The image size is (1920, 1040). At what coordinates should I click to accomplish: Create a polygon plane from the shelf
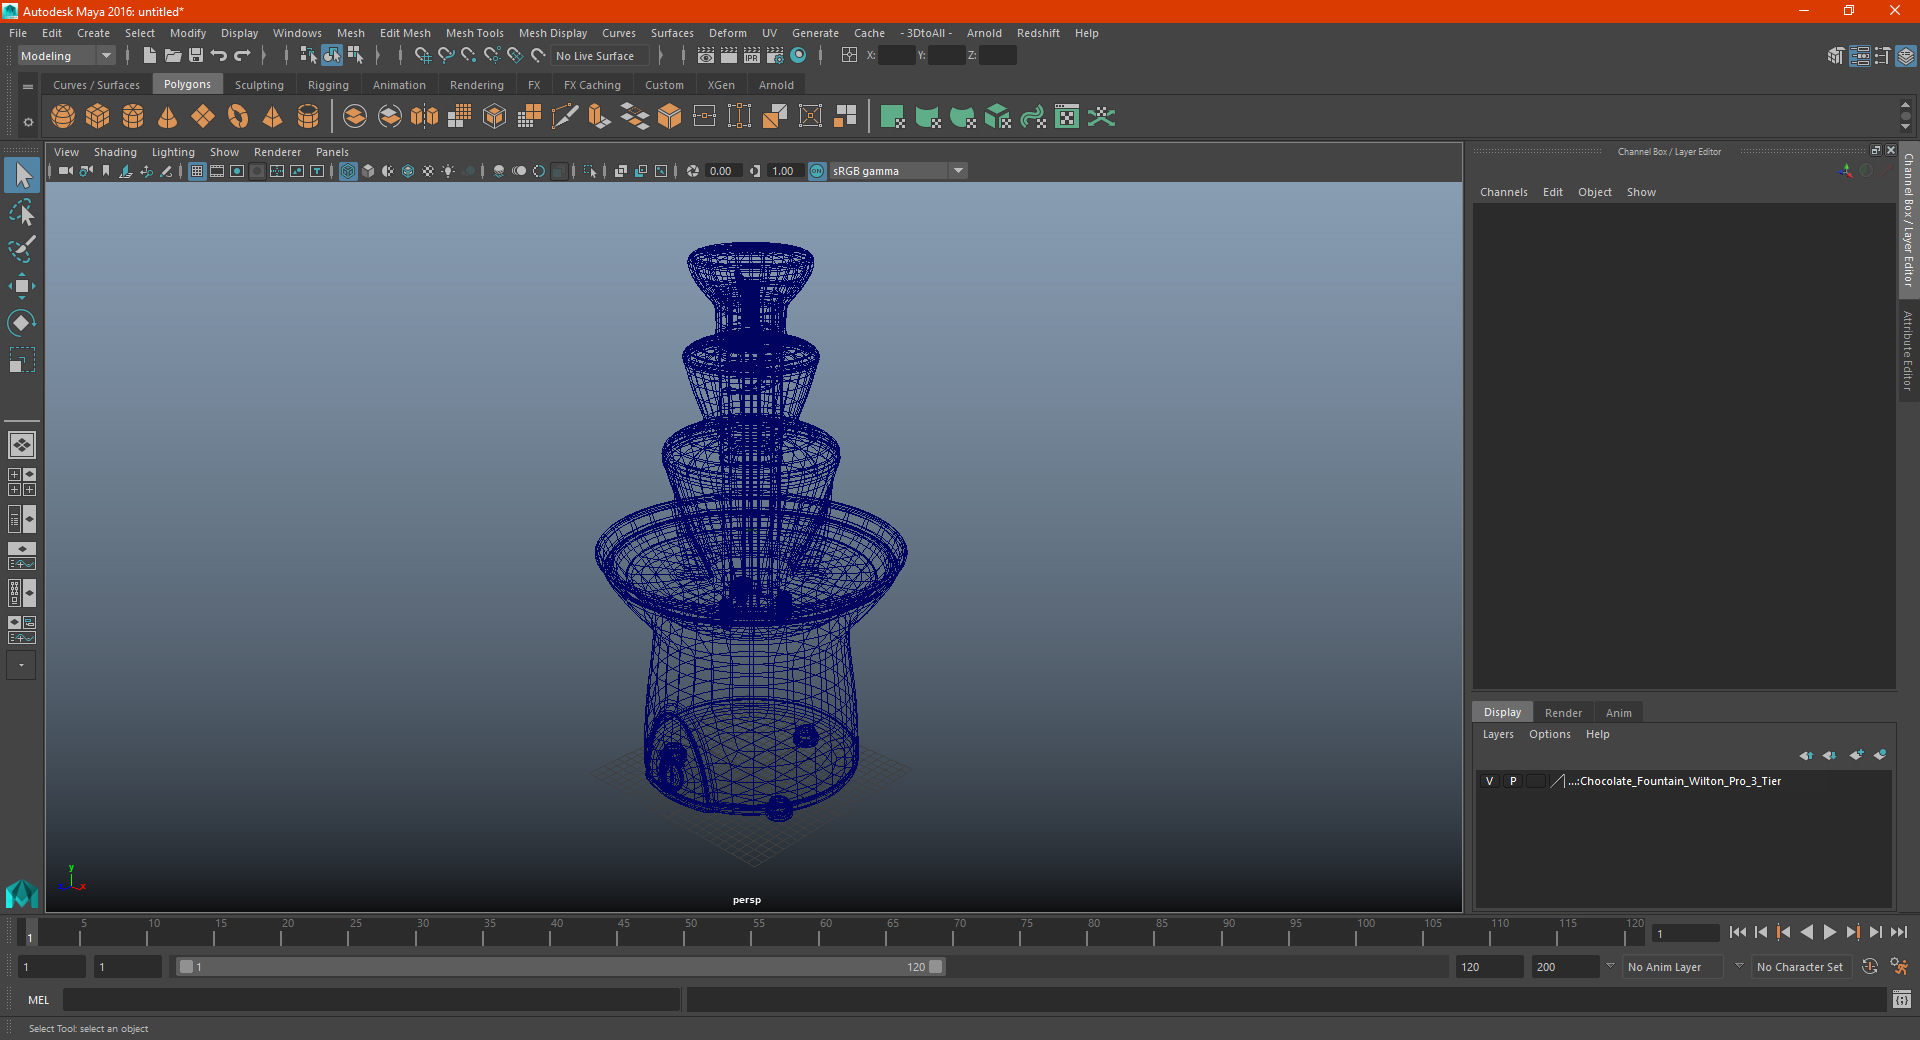tap(203, 117)
